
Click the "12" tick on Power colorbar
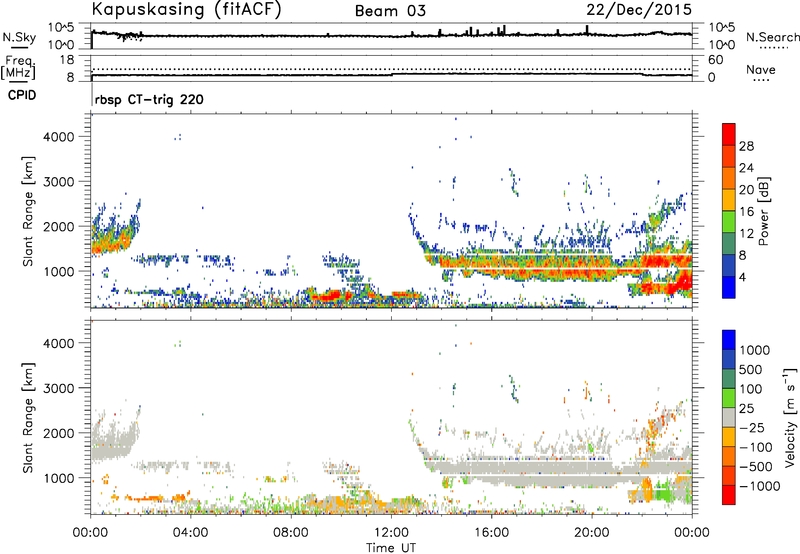tap(746, 234)
